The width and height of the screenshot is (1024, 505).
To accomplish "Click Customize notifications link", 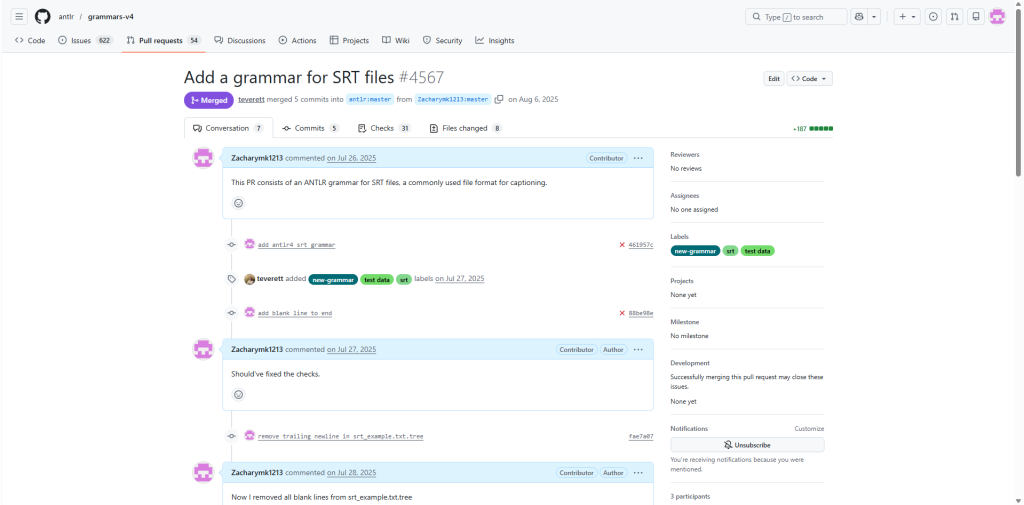I will (x=809, y=429).
